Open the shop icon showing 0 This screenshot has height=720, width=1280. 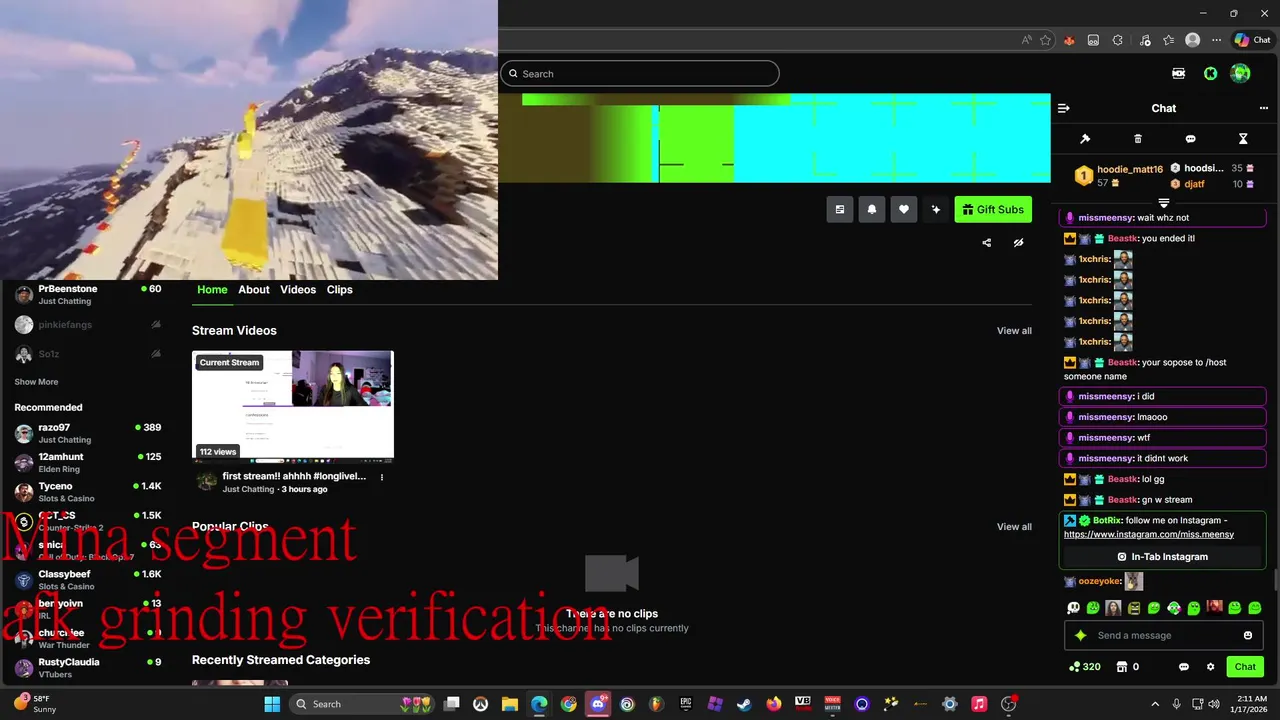(1128, 667)
